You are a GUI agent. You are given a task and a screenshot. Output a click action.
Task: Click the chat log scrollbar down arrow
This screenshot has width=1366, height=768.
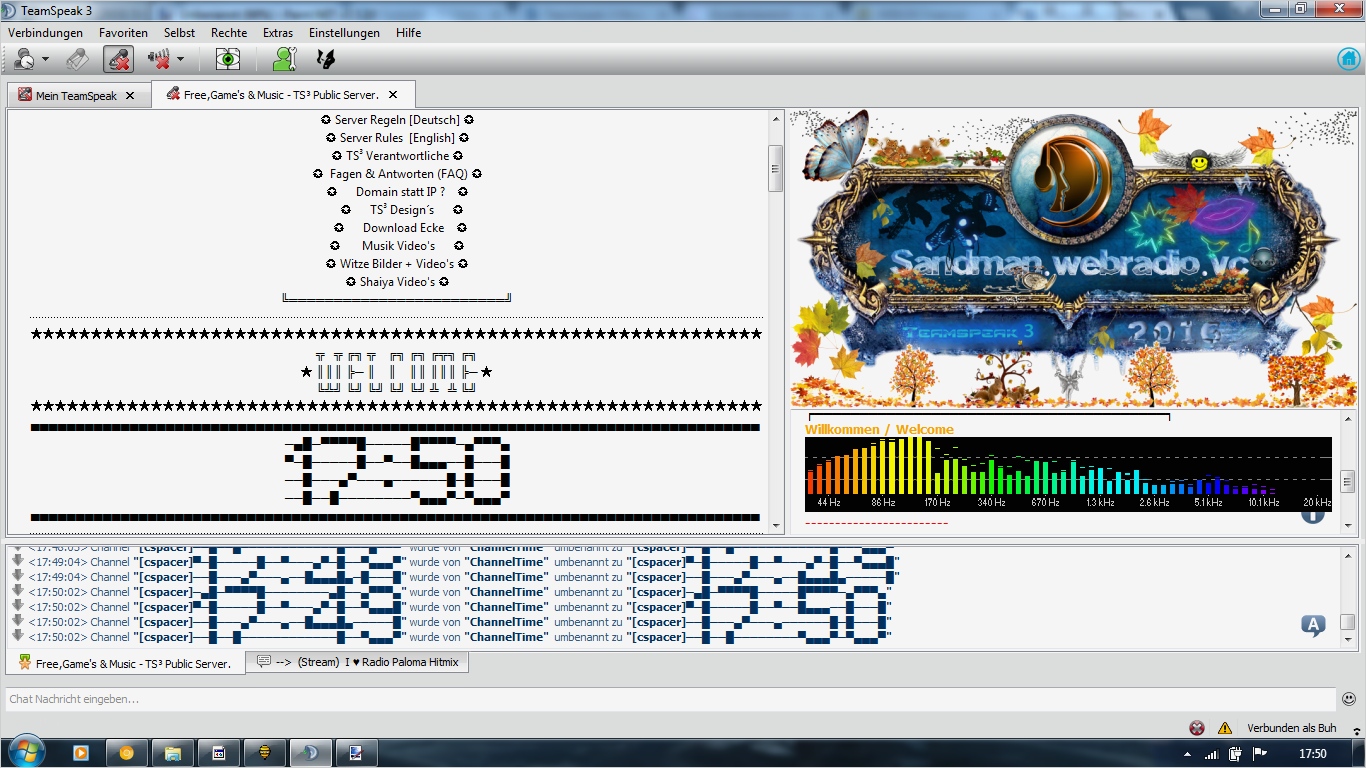click(1348, 639)
